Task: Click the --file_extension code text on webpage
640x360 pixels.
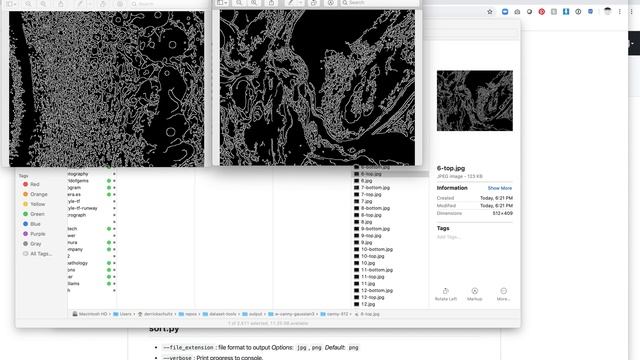Action: point(188,348)
